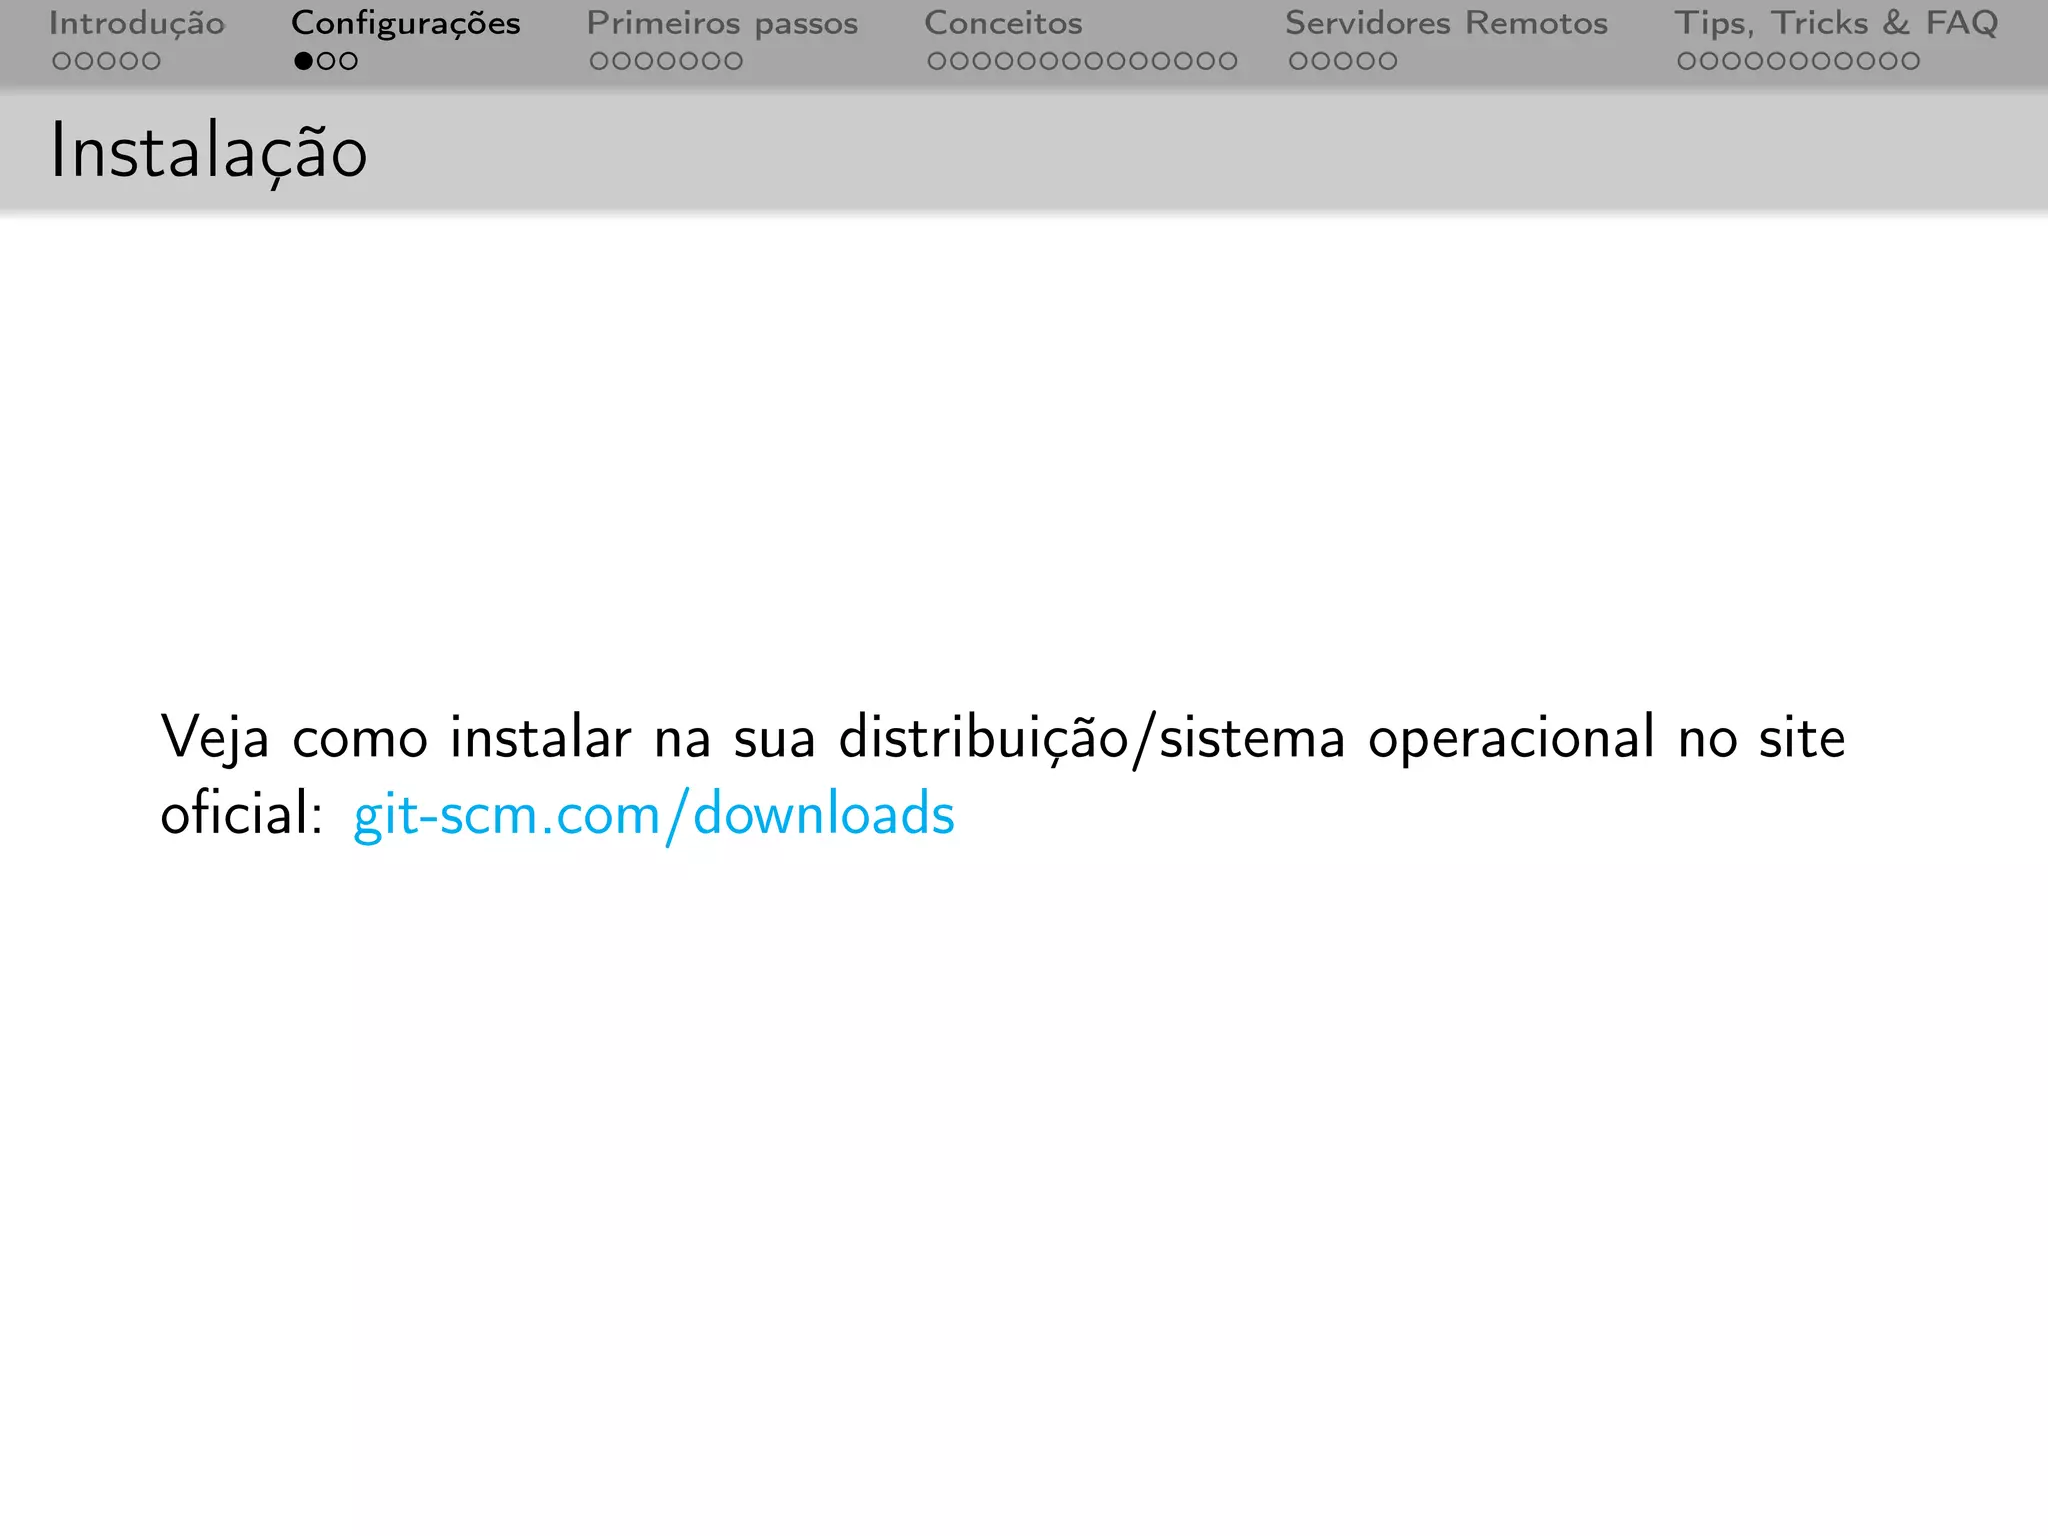Click the text "Veja como instalar na sua"

click(488, 738)
